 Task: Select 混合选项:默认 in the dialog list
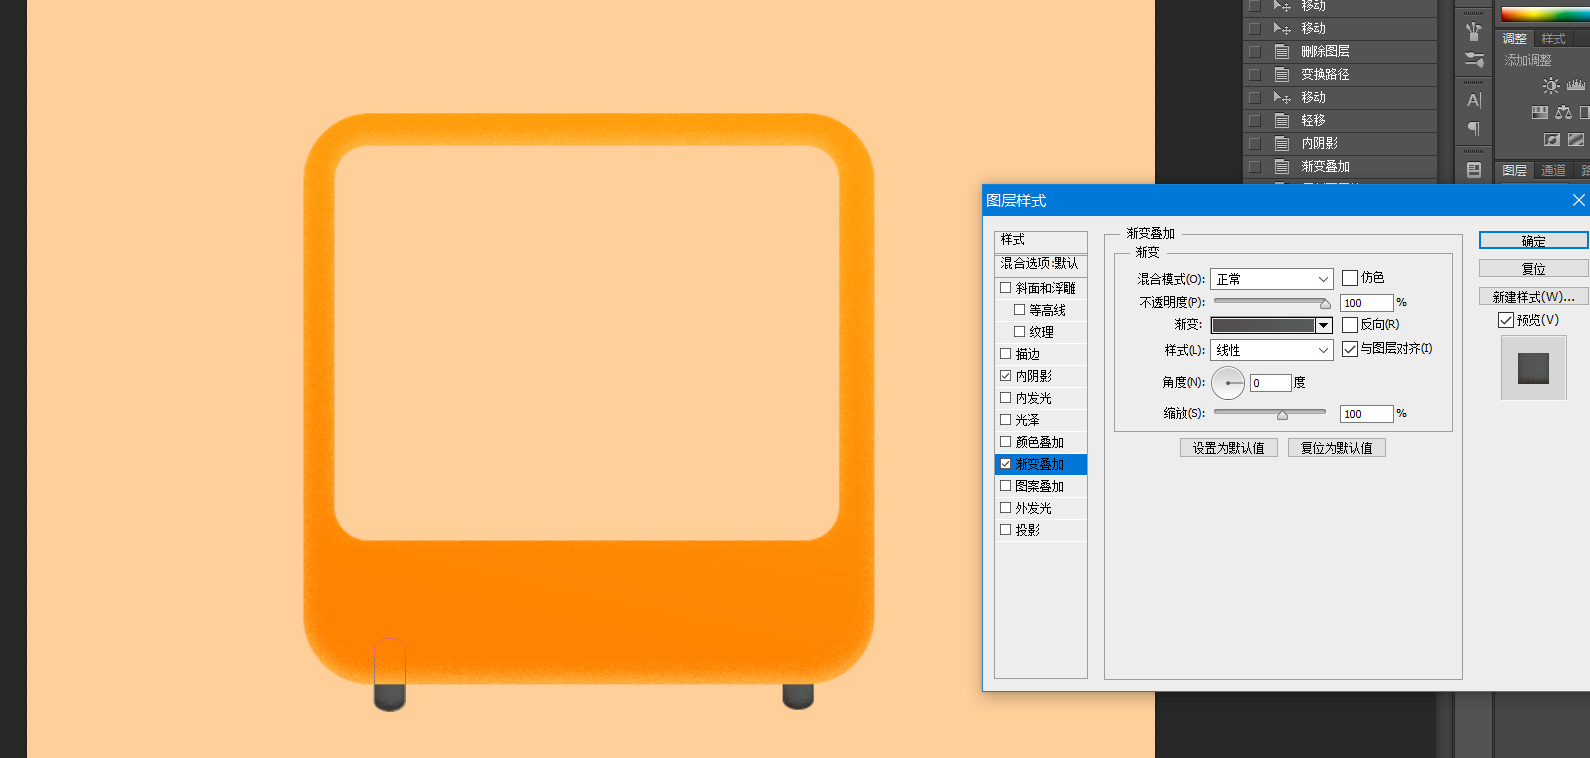coord(1041,264)
